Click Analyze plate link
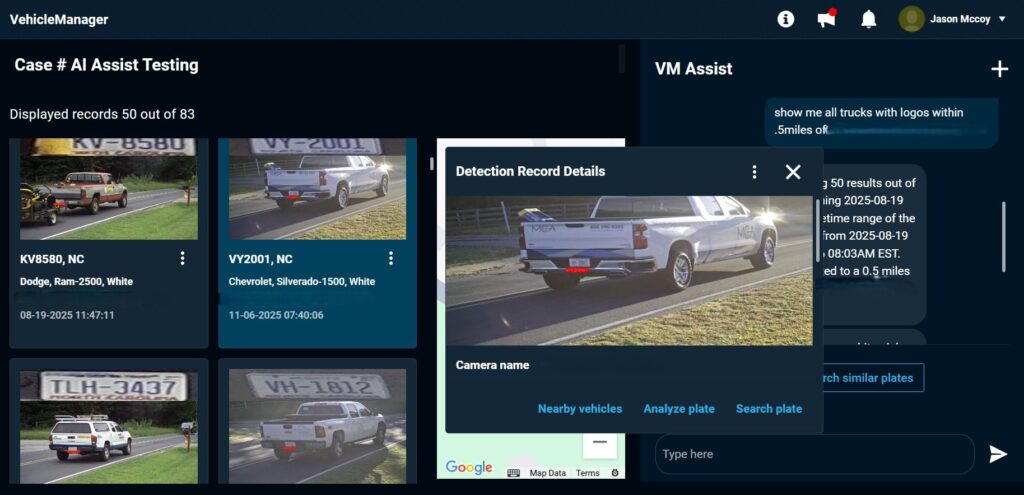 pos(679,409)
